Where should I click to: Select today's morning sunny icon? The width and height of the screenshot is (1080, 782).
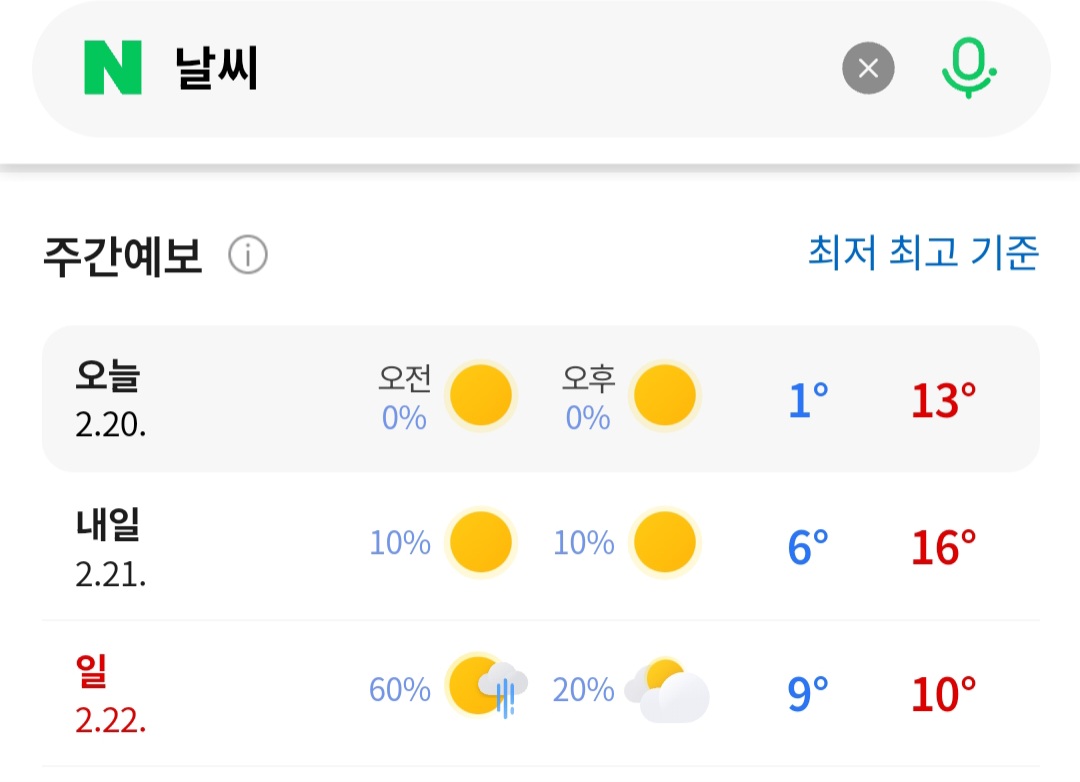click(x=480, y=396)
